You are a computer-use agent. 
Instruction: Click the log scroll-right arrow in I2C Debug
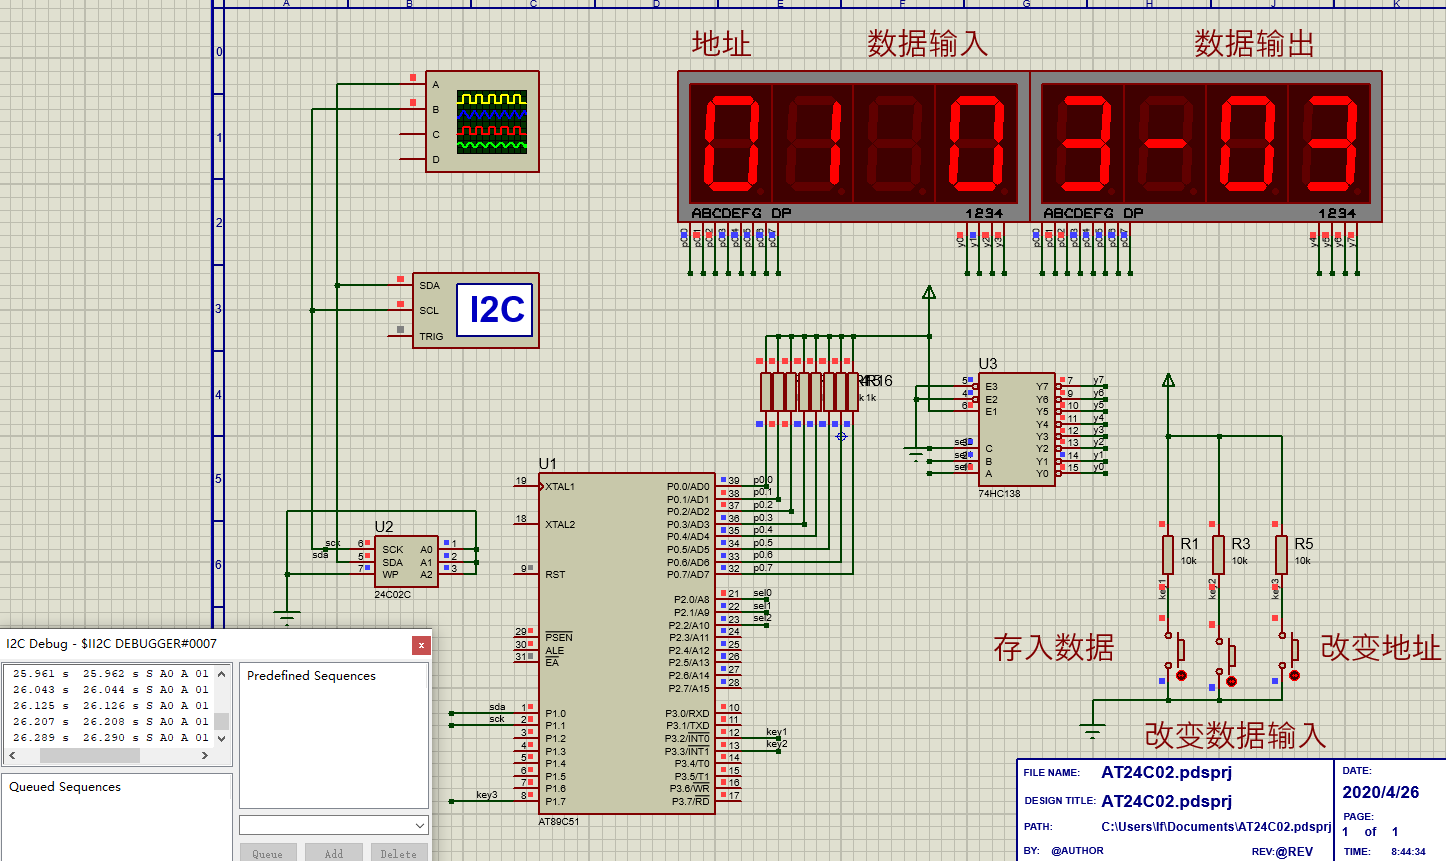[205, 755]
